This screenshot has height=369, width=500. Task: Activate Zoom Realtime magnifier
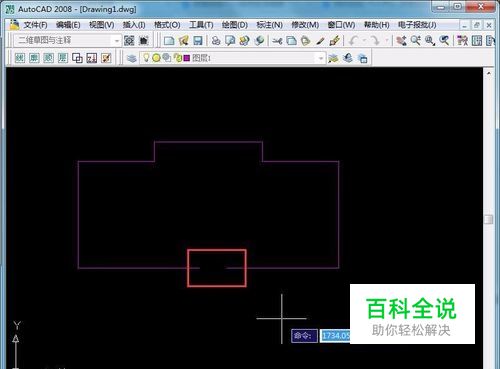(416, 41)
